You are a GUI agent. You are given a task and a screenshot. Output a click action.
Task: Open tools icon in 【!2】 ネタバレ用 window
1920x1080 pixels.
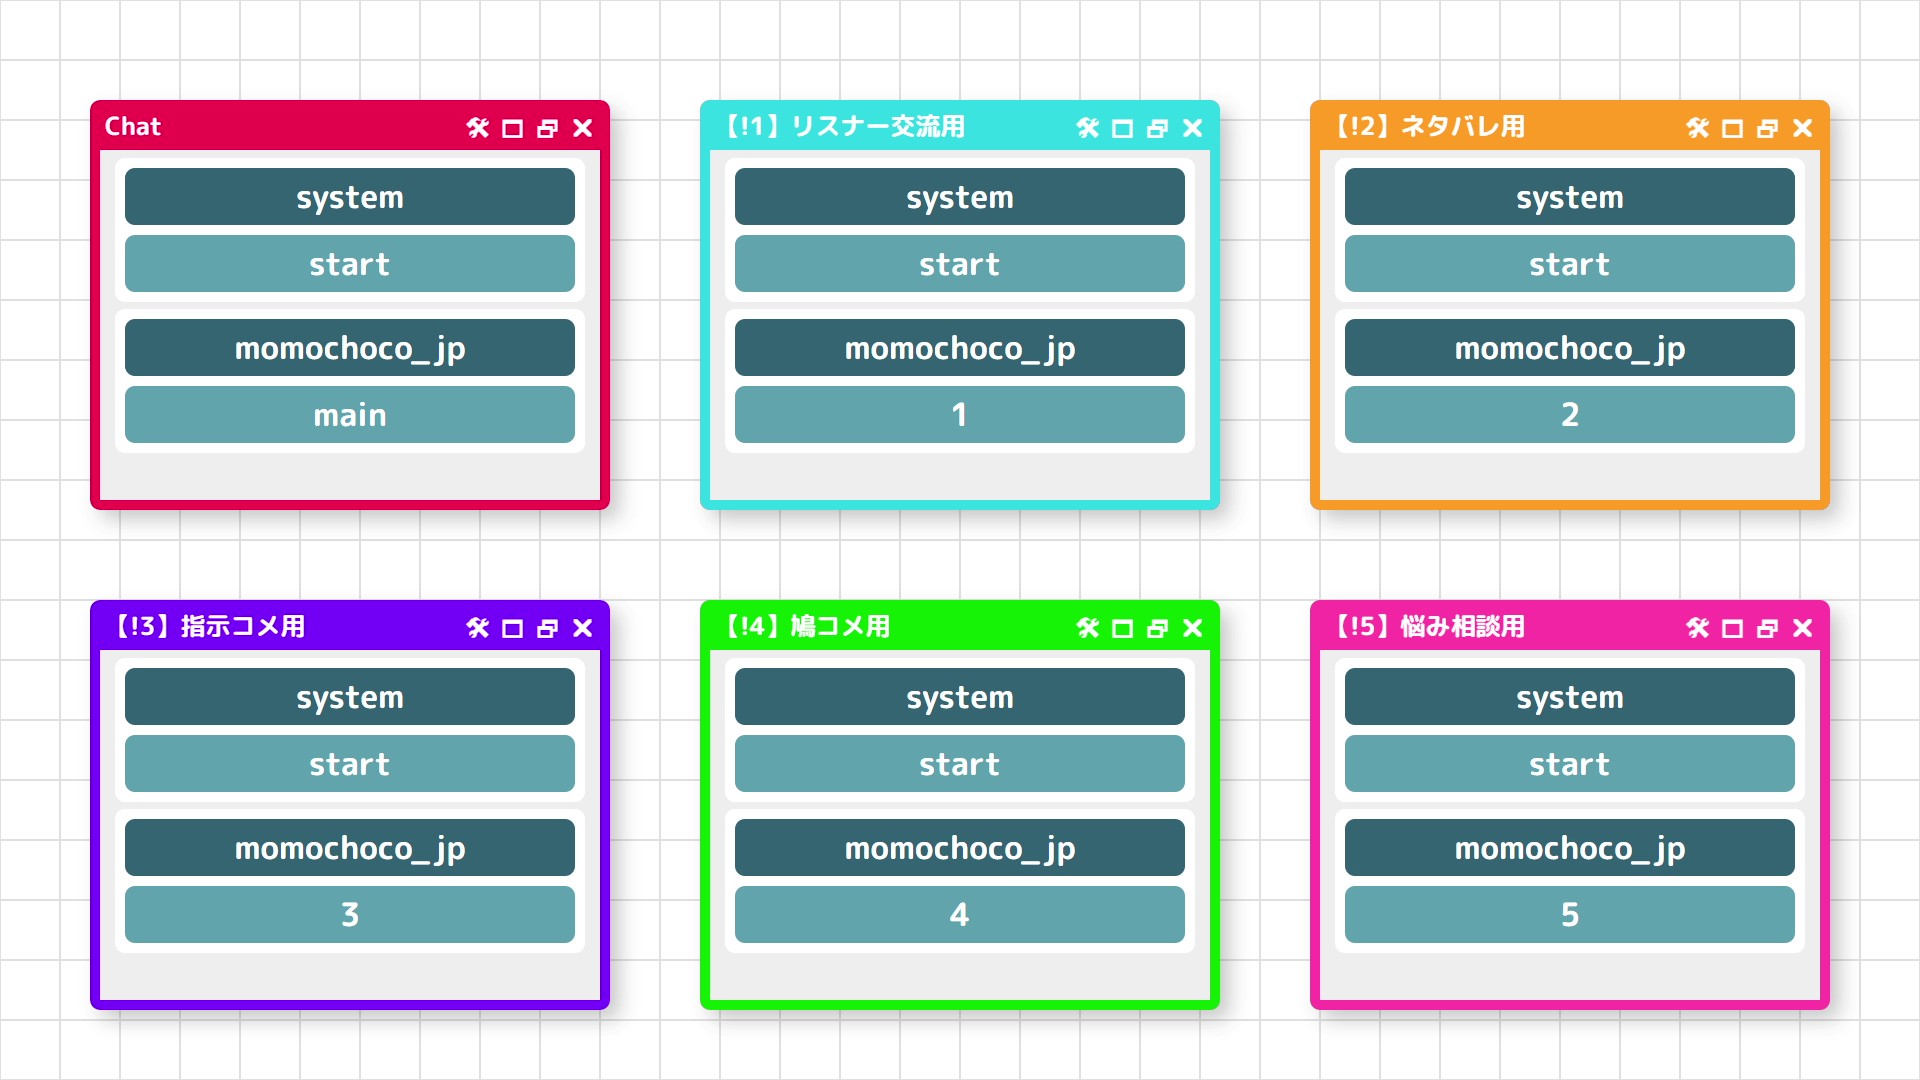click(1698, 128)
